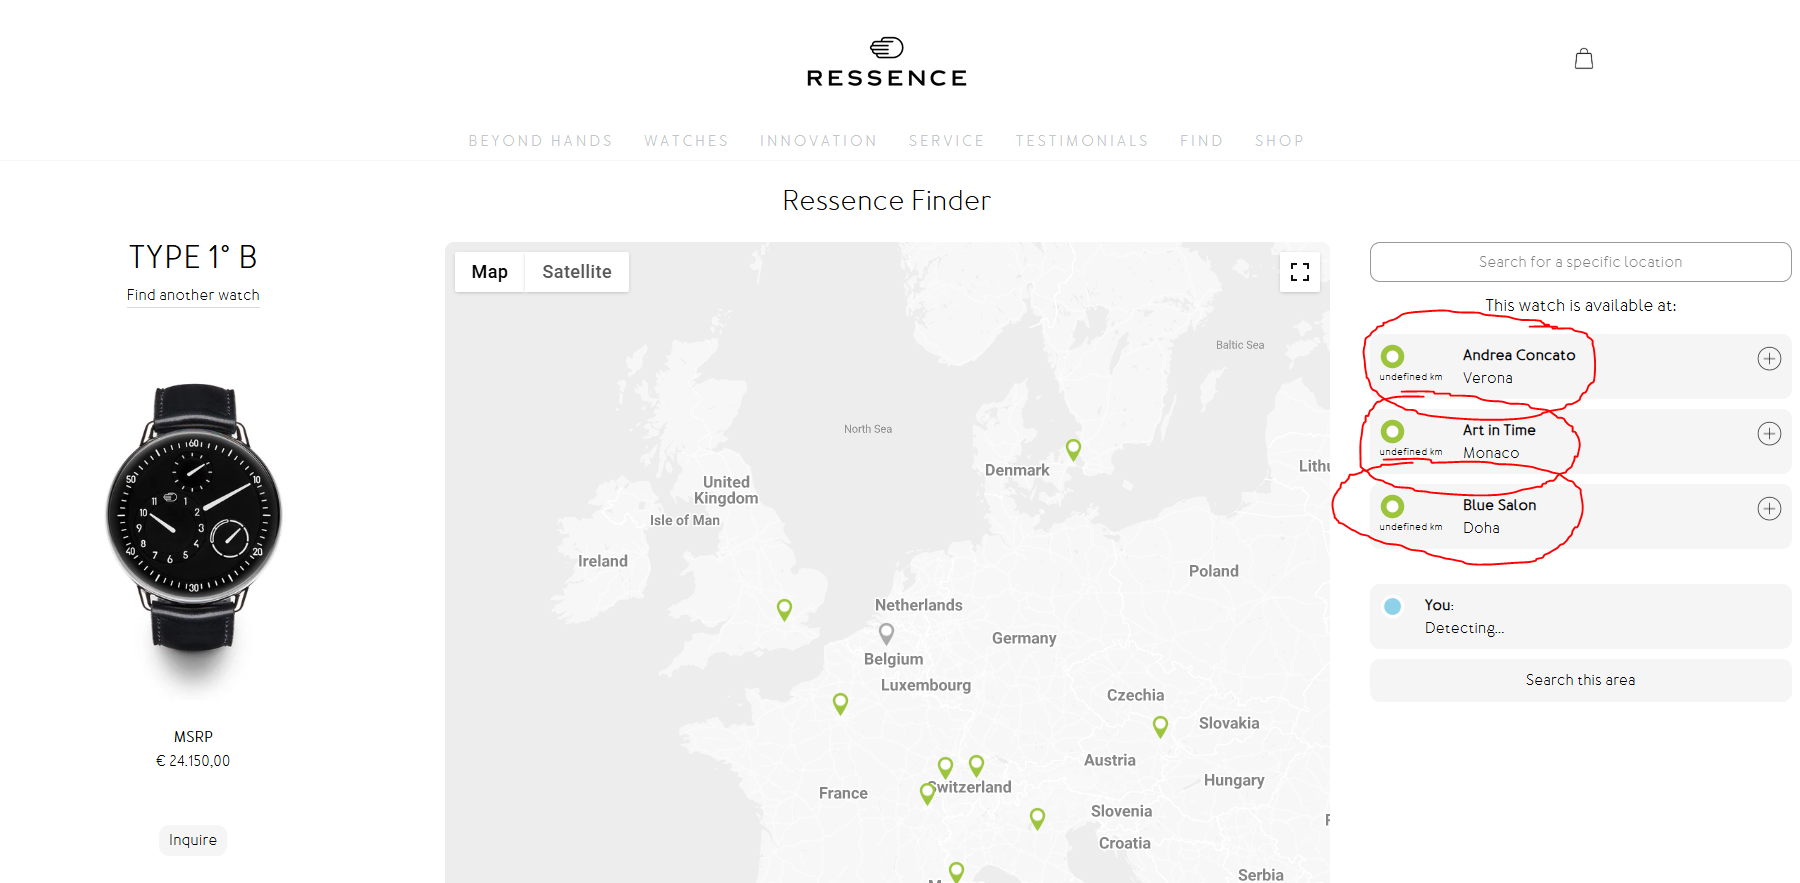
Task: Select the map pin near Czechia and Slovakia
Action: coord(1160,727)
